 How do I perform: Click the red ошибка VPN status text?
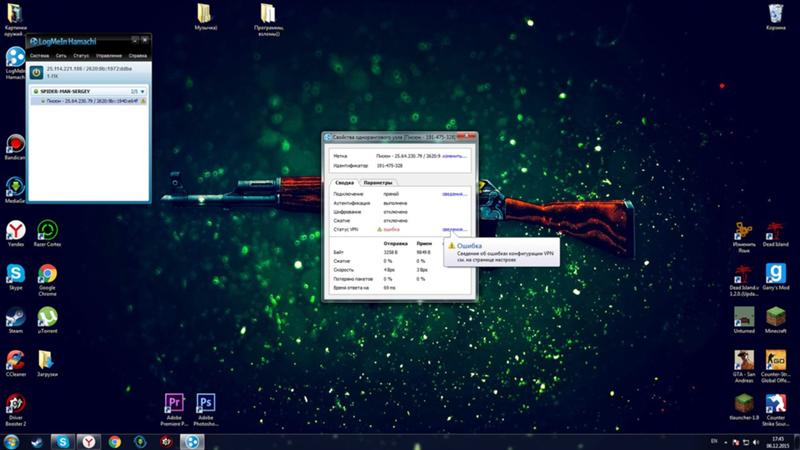391,230
